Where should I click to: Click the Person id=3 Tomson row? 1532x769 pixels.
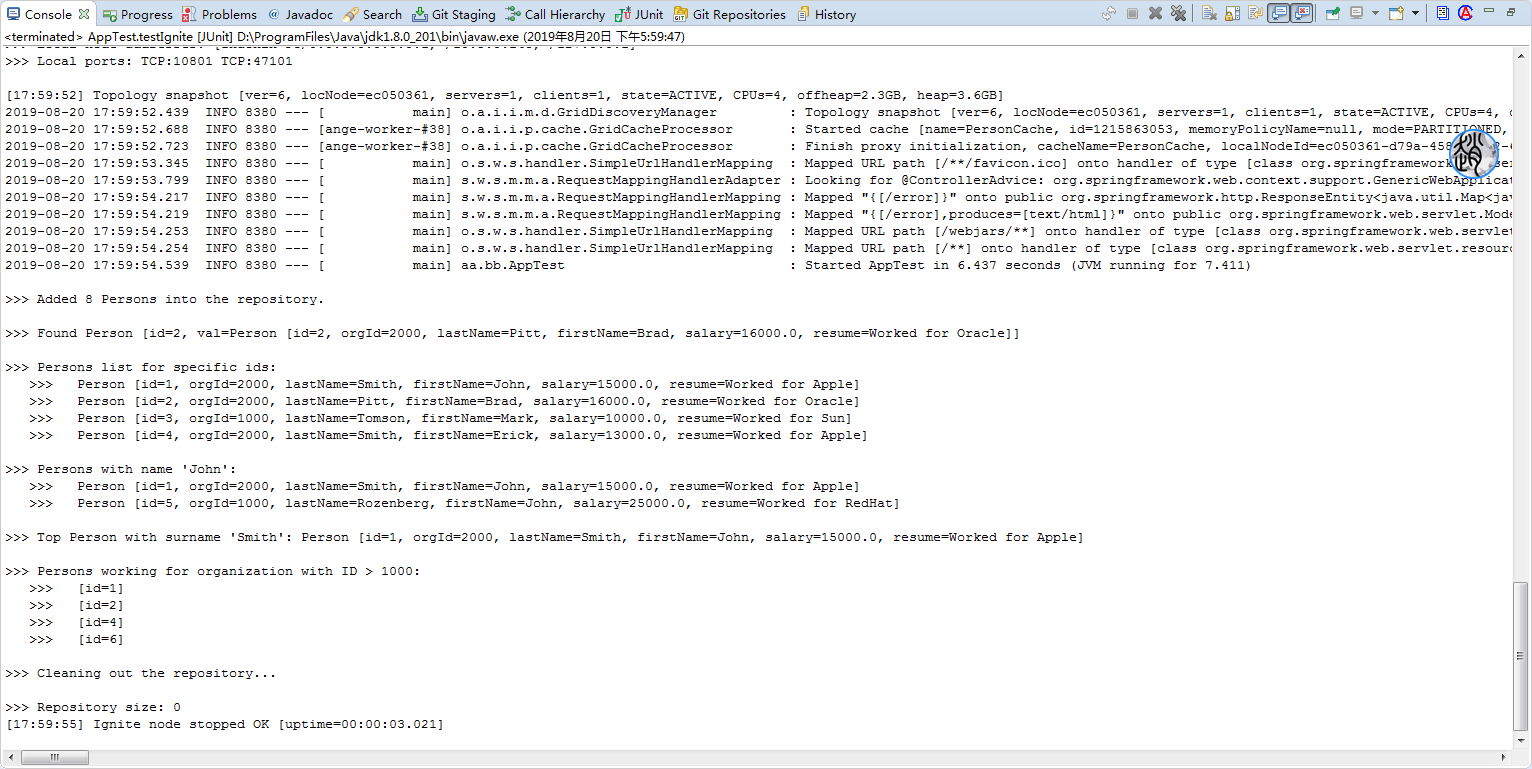tap(441, 418)
